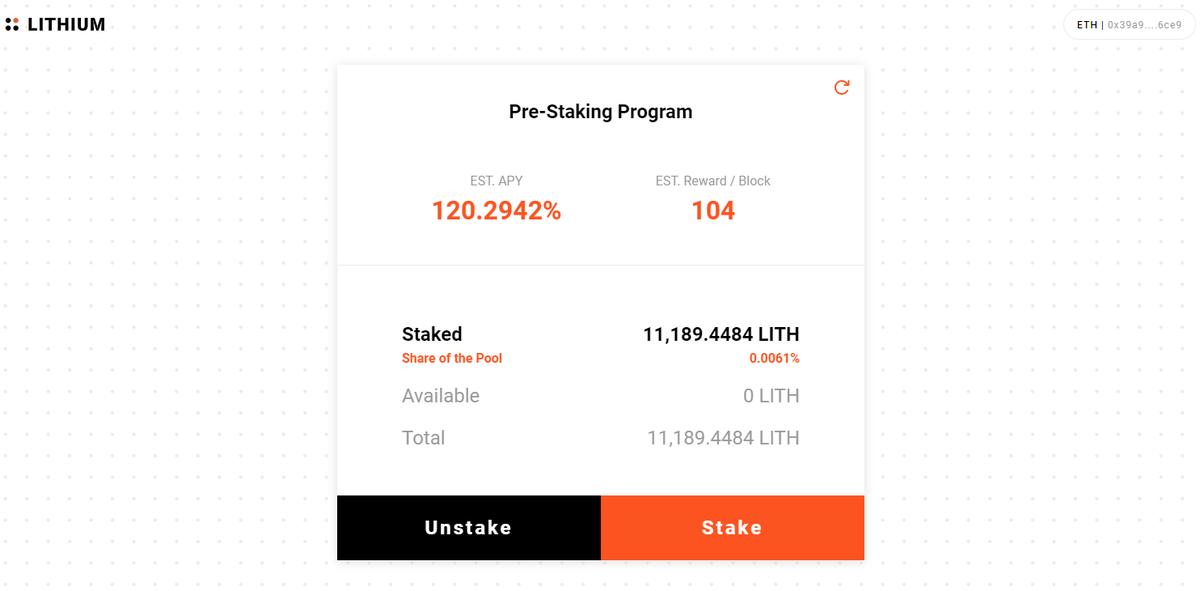This screenshot has width=1200, height=591.
Task: Click the Lithium four-dot logo icon
Action: (x=12, y=24)
